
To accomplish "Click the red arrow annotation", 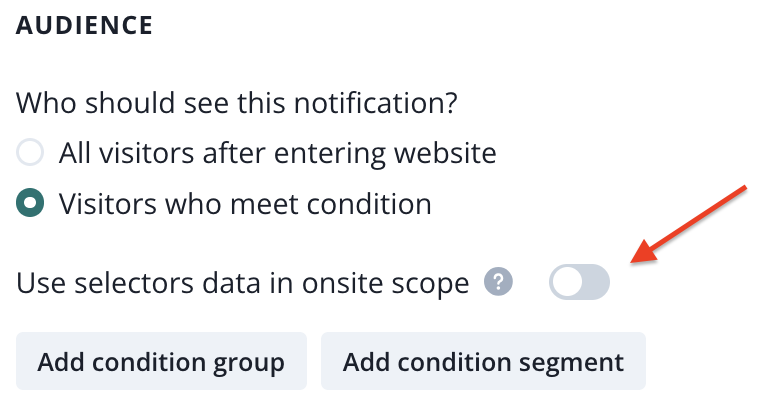I will click(x=690, y=225).
